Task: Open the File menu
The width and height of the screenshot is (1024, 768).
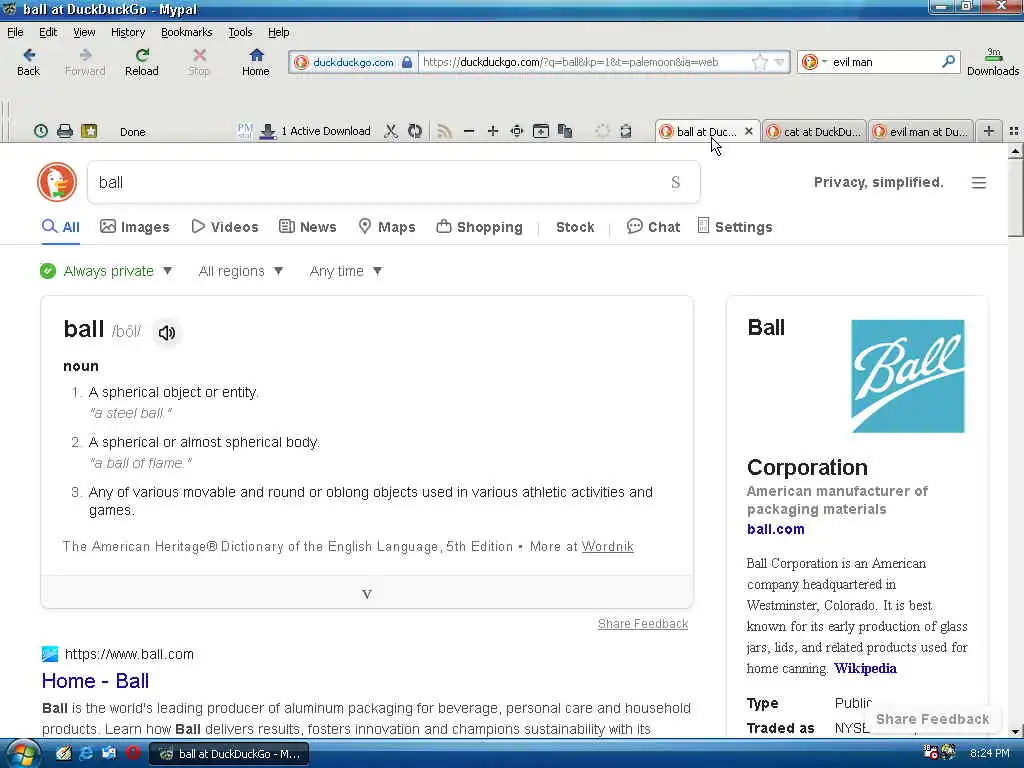Action: [x=16, y=32]
